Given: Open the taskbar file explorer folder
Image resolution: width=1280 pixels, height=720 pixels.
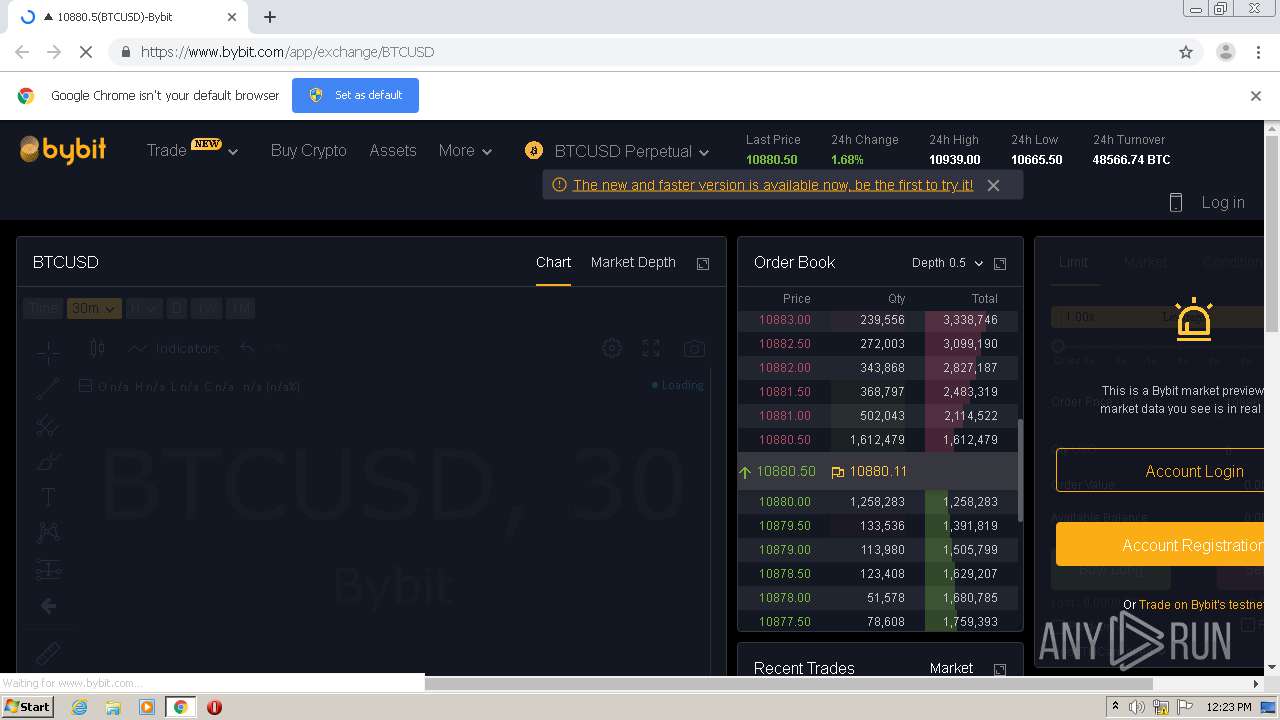Looking at the screenshot, I should [x=113, y=707].
